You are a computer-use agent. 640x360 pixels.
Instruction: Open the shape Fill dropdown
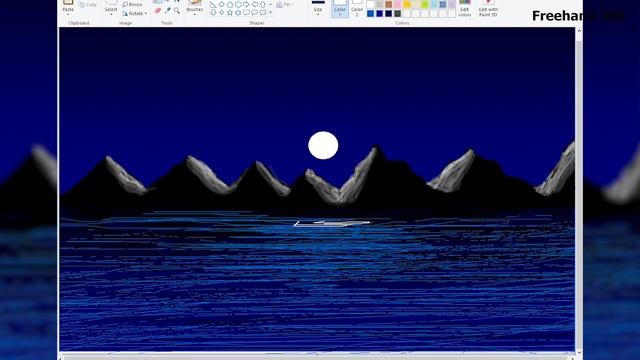(284, 4)
